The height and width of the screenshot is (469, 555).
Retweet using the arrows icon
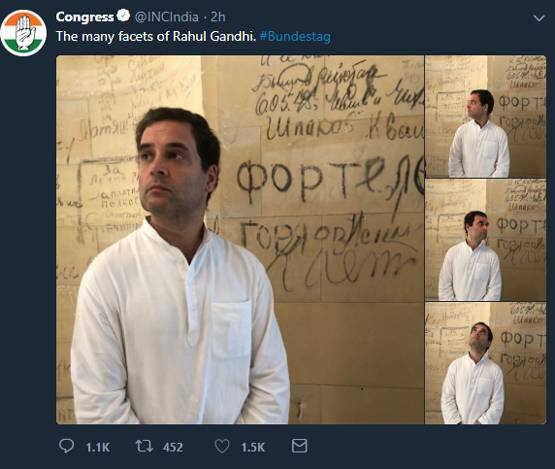(144, 446)
